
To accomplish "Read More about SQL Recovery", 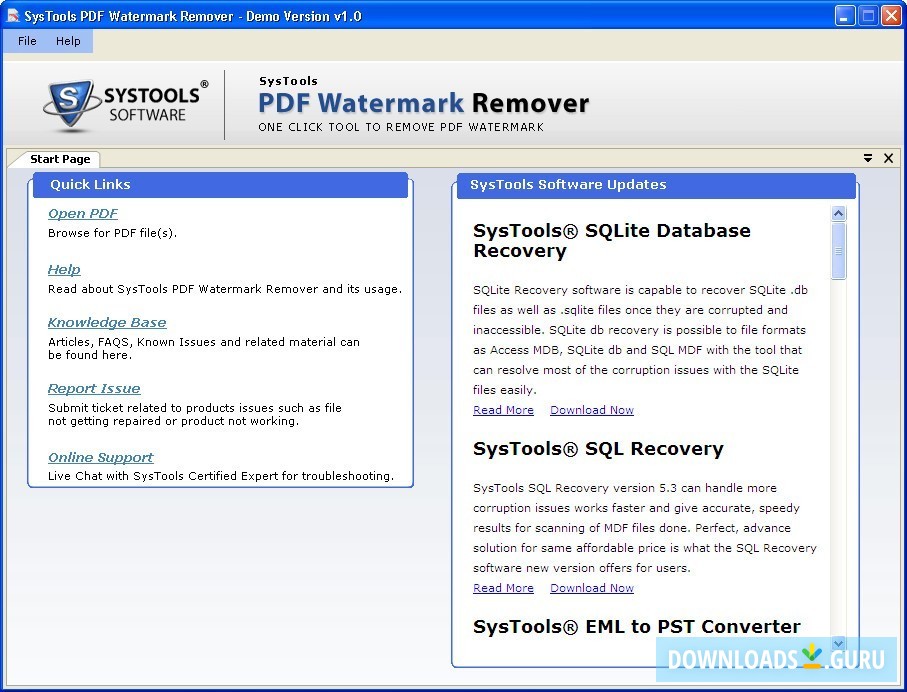I will (503, 588).
